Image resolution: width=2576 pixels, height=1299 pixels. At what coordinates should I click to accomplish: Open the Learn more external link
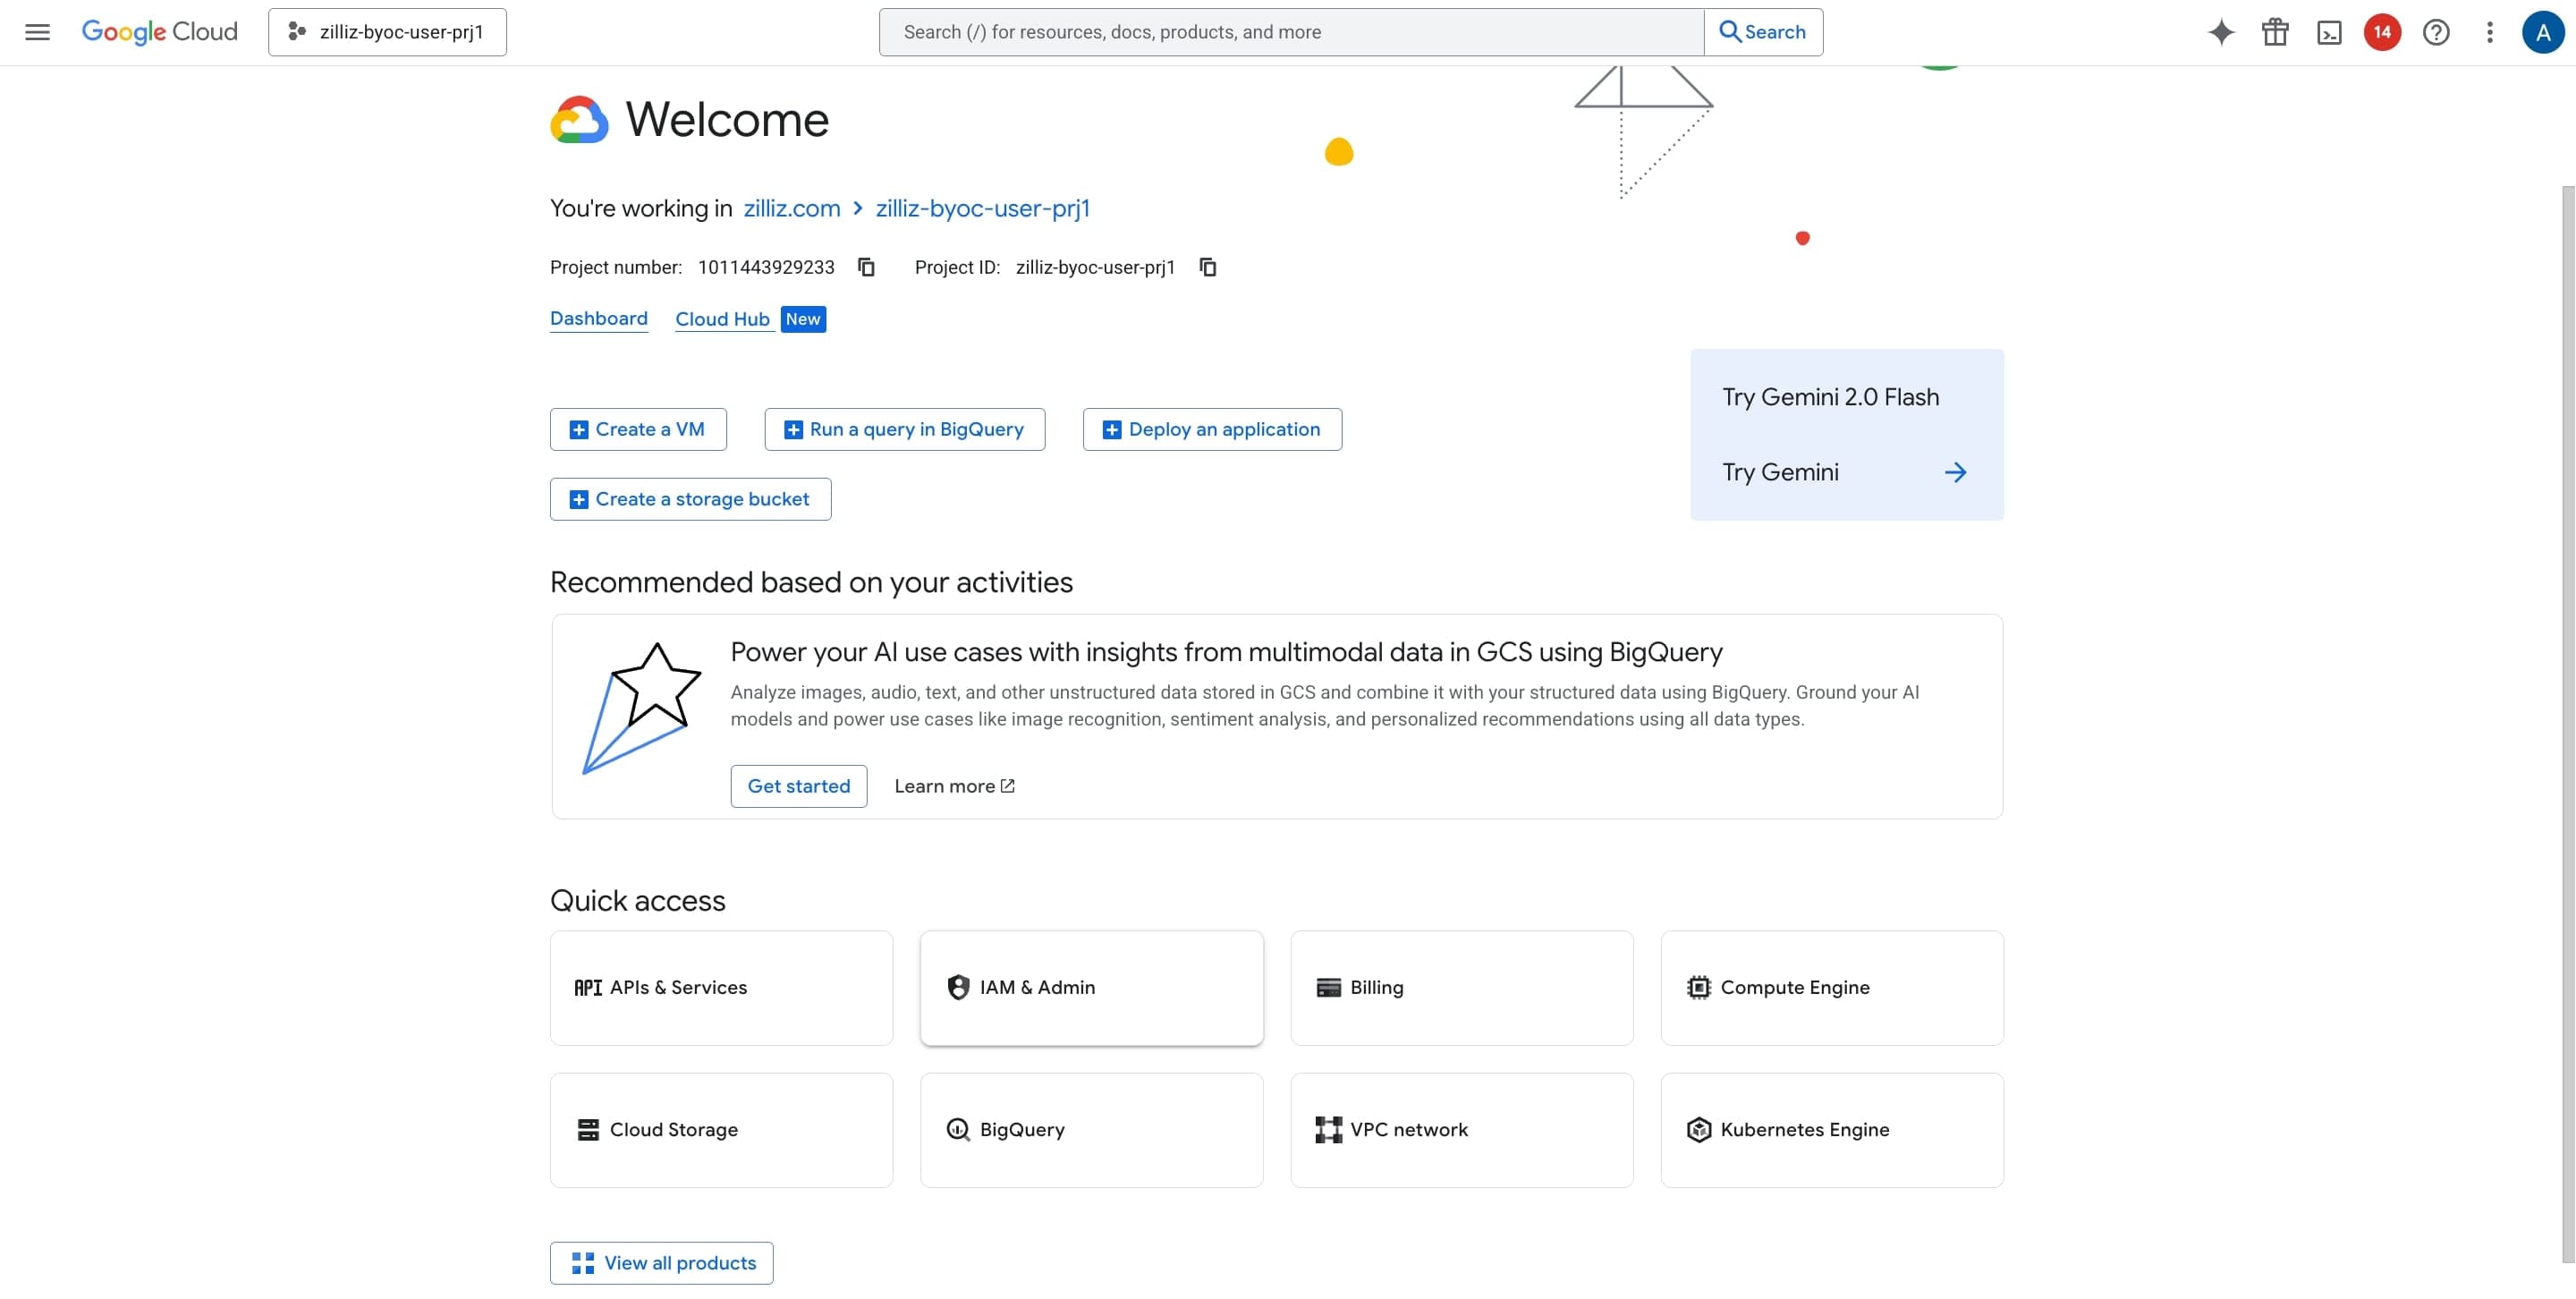954,786
